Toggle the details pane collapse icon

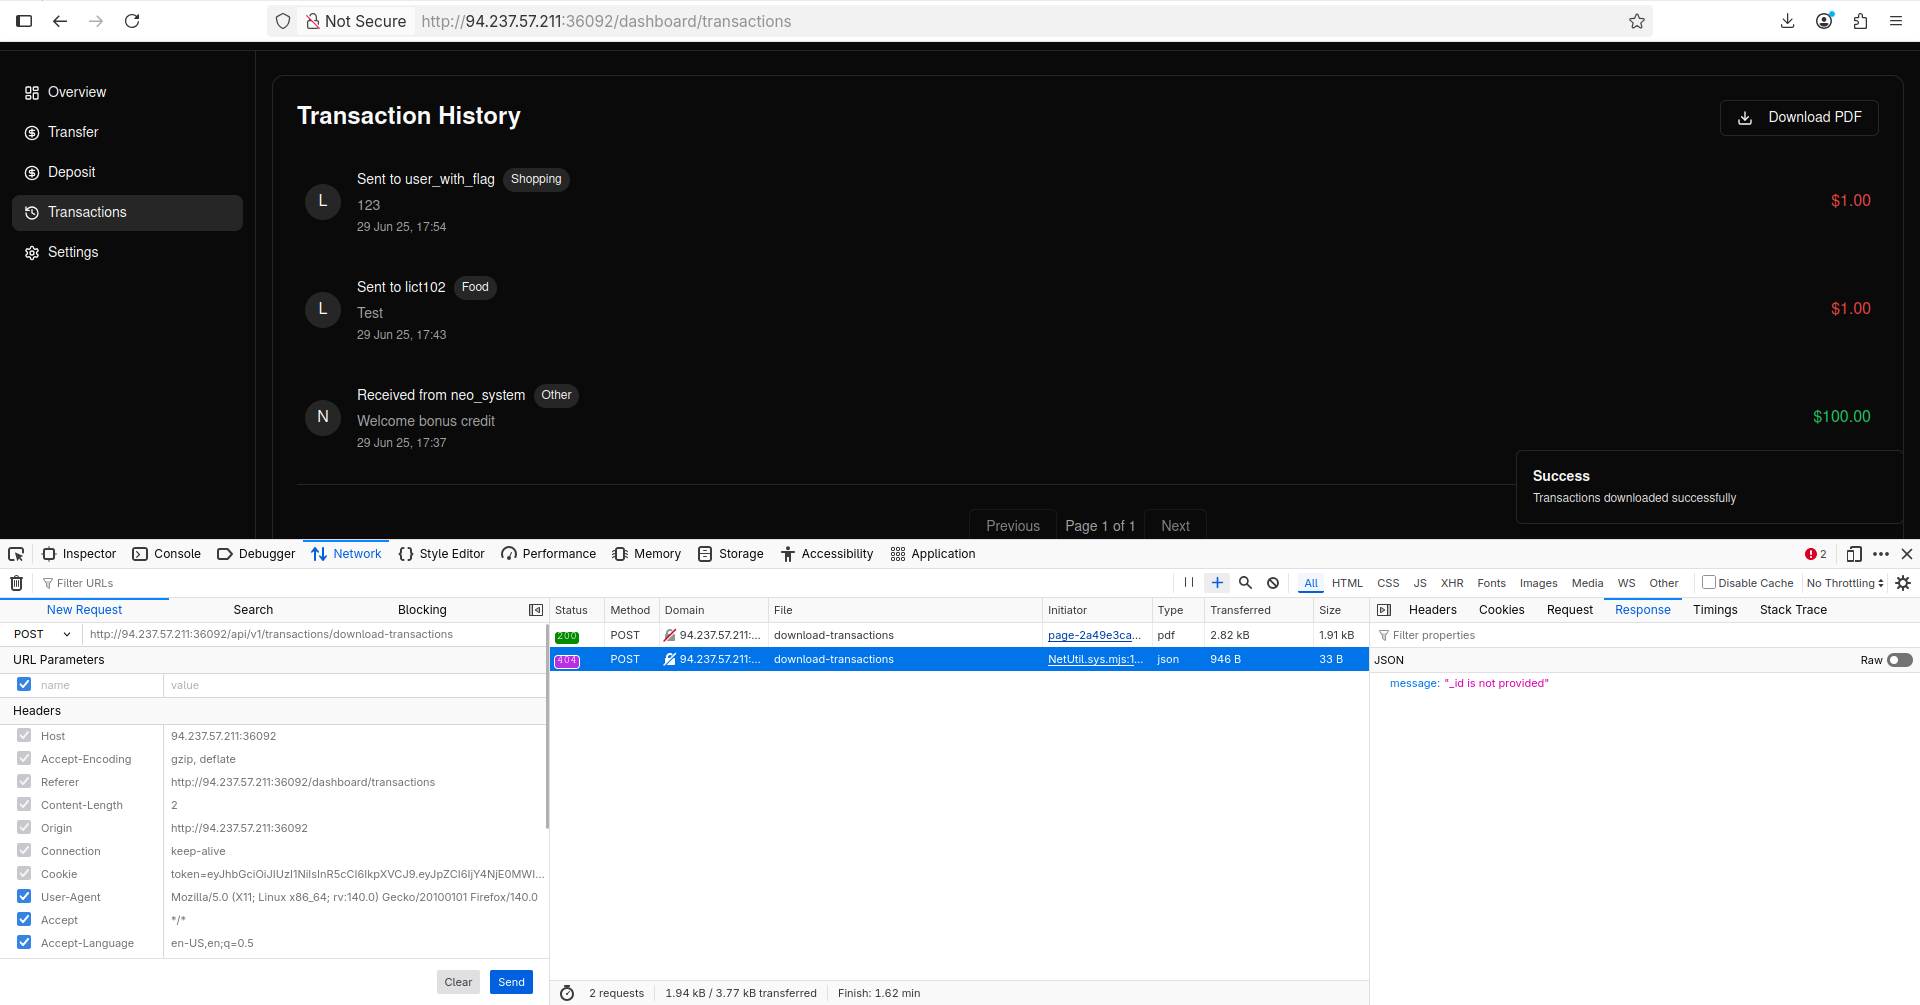tap(1384, 610)
